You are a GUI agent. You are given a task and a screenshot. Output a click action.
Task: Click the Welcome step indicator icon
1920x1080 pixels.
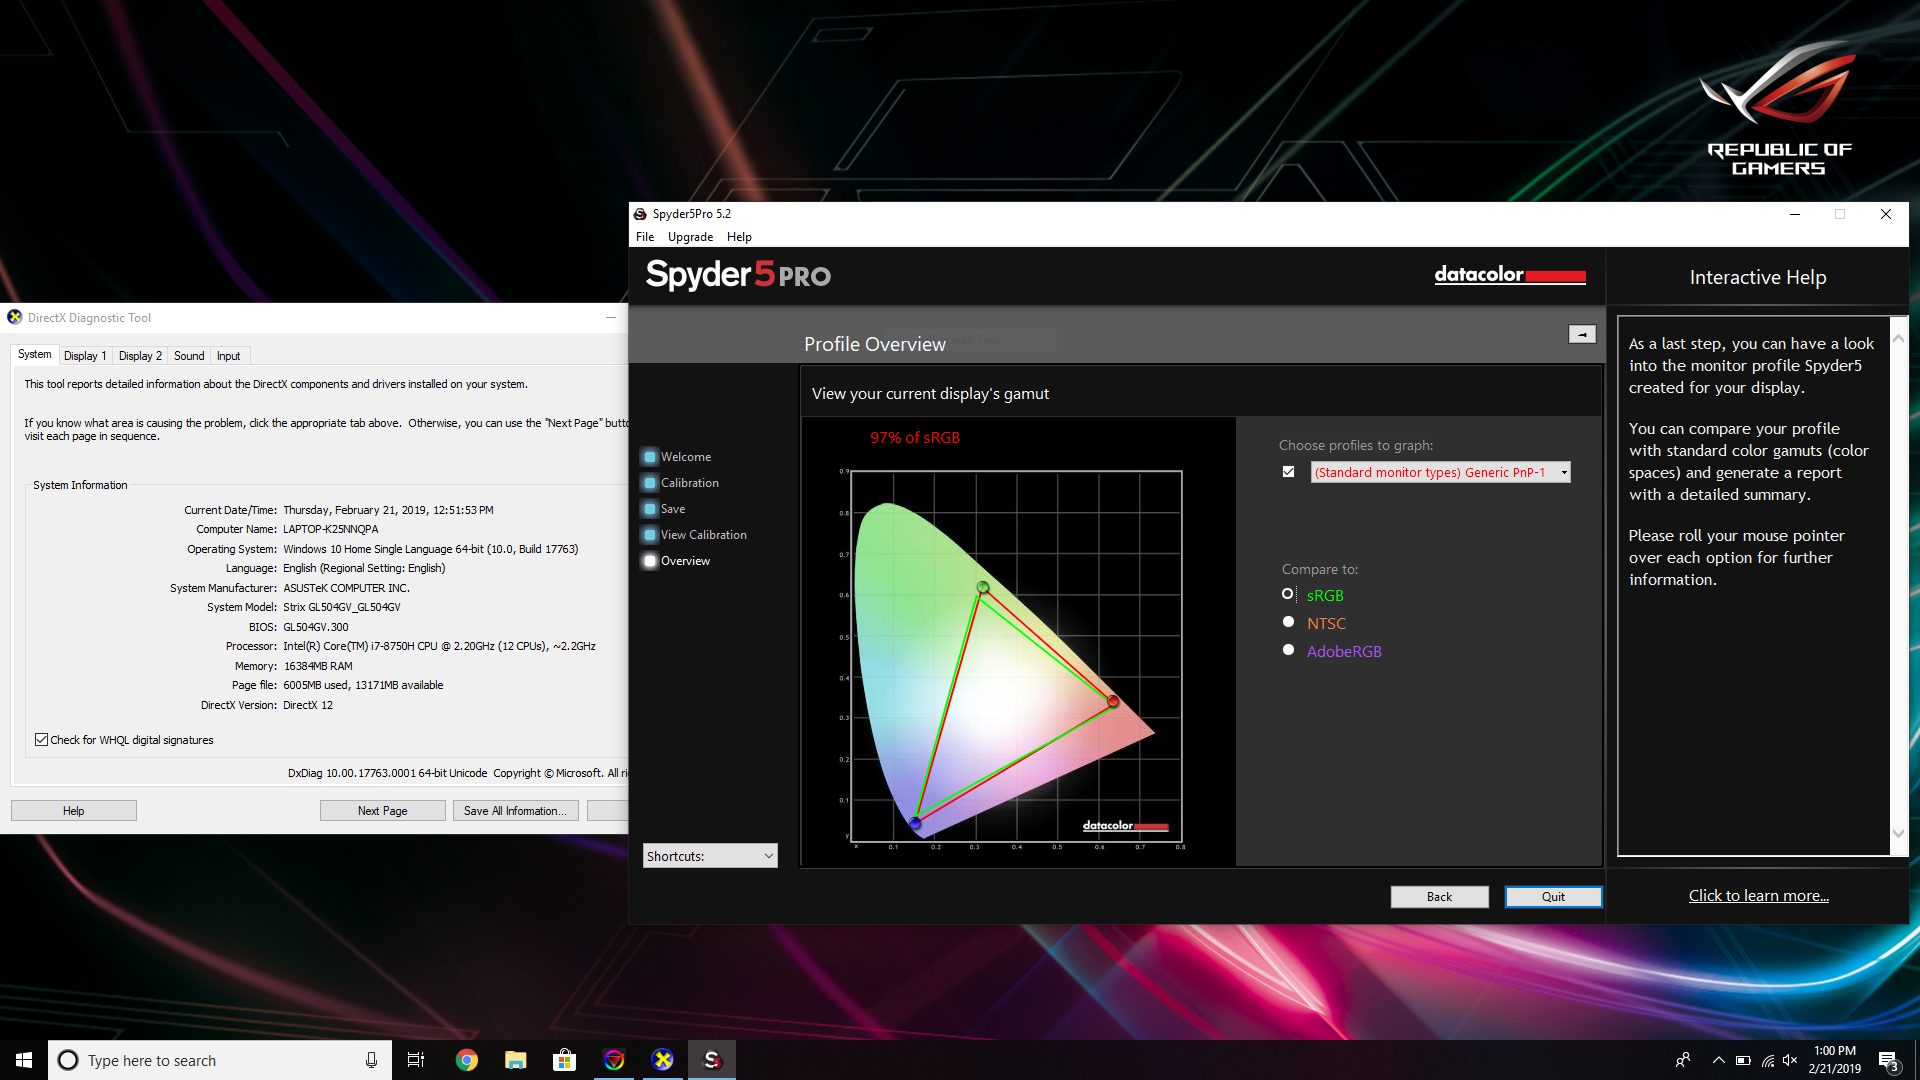(x=650, y=457)
